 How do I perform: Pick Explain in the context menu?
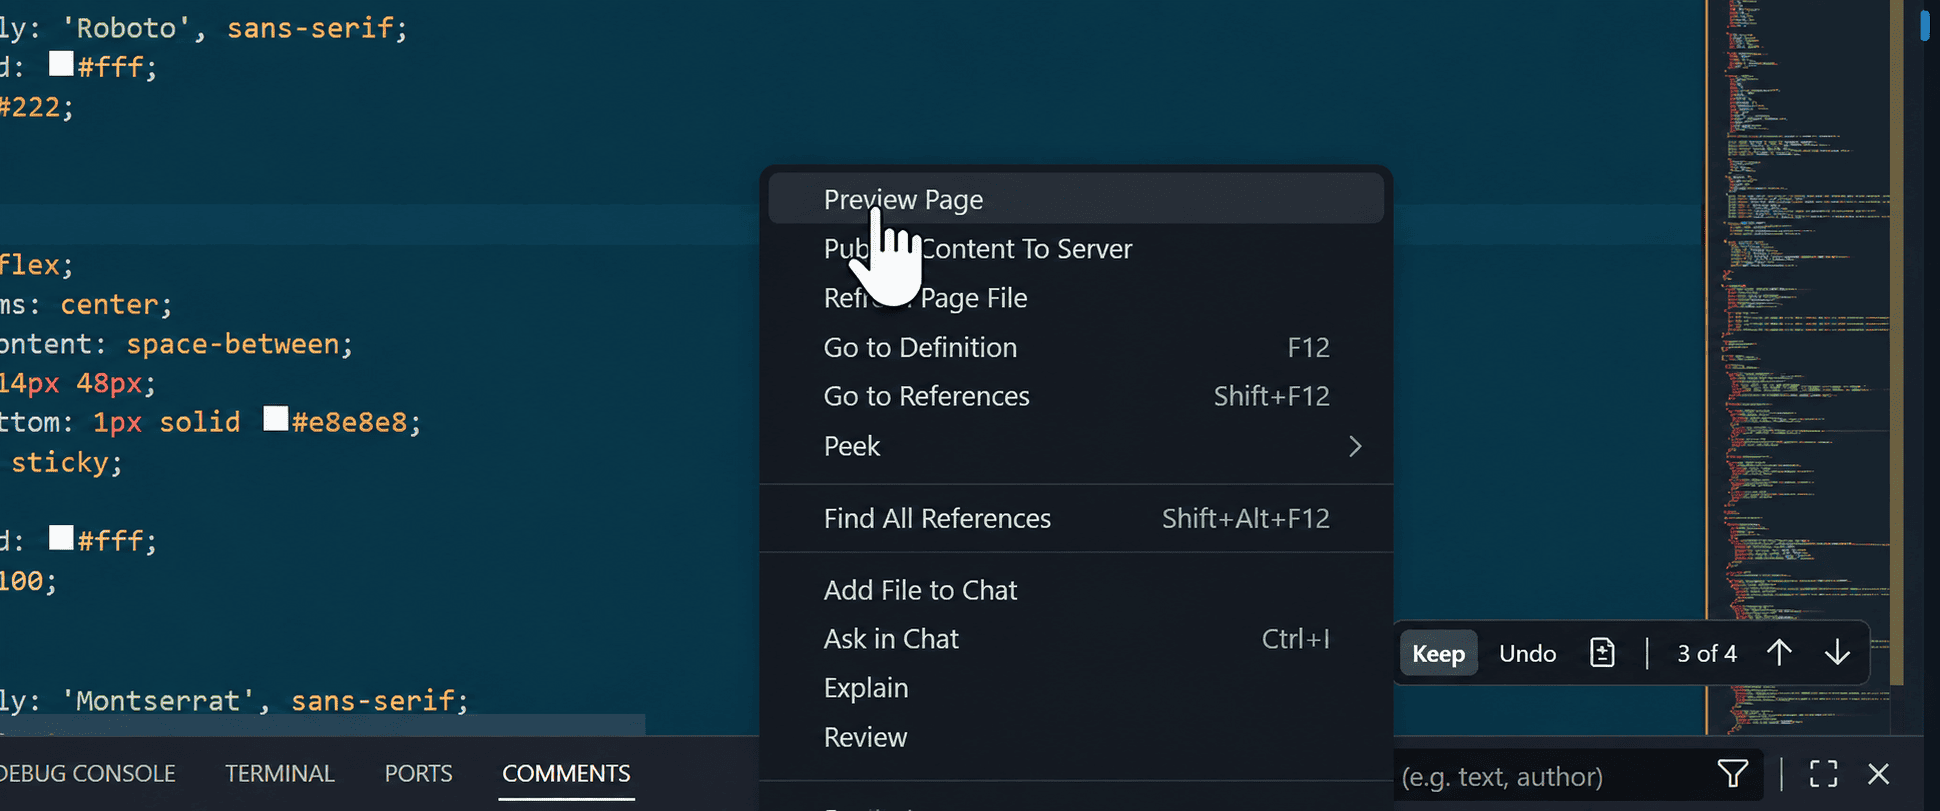(1076, 688)
